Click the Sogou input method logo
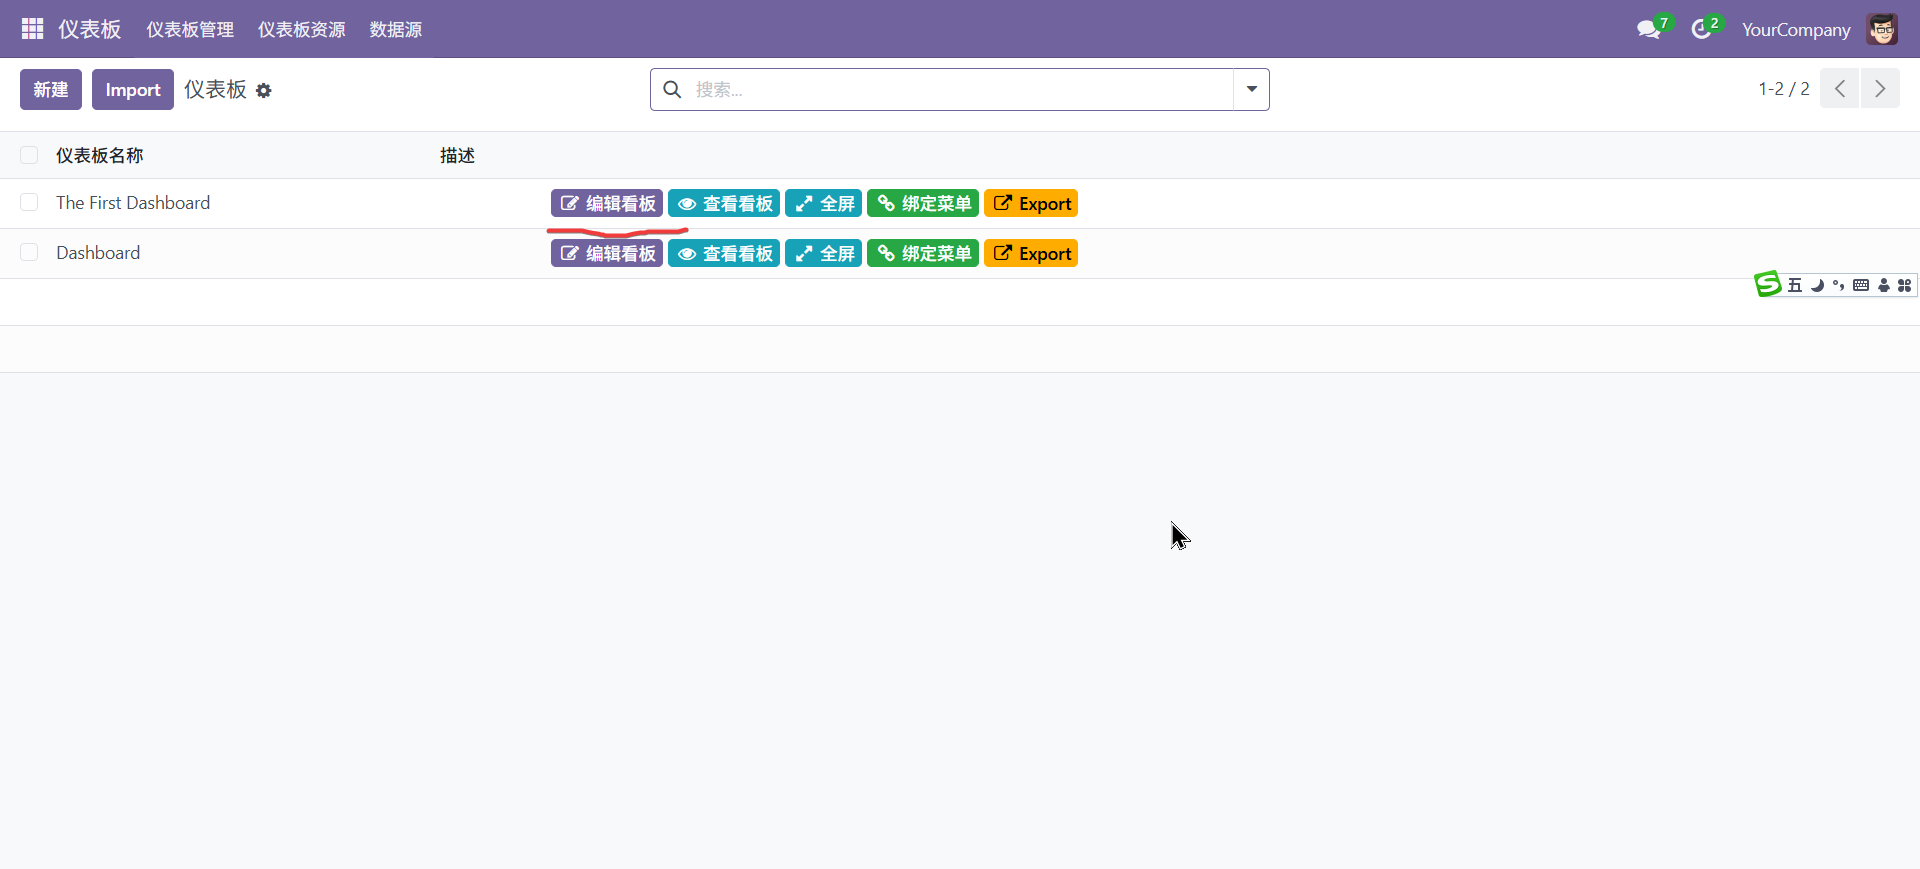 click(1767, 285)
